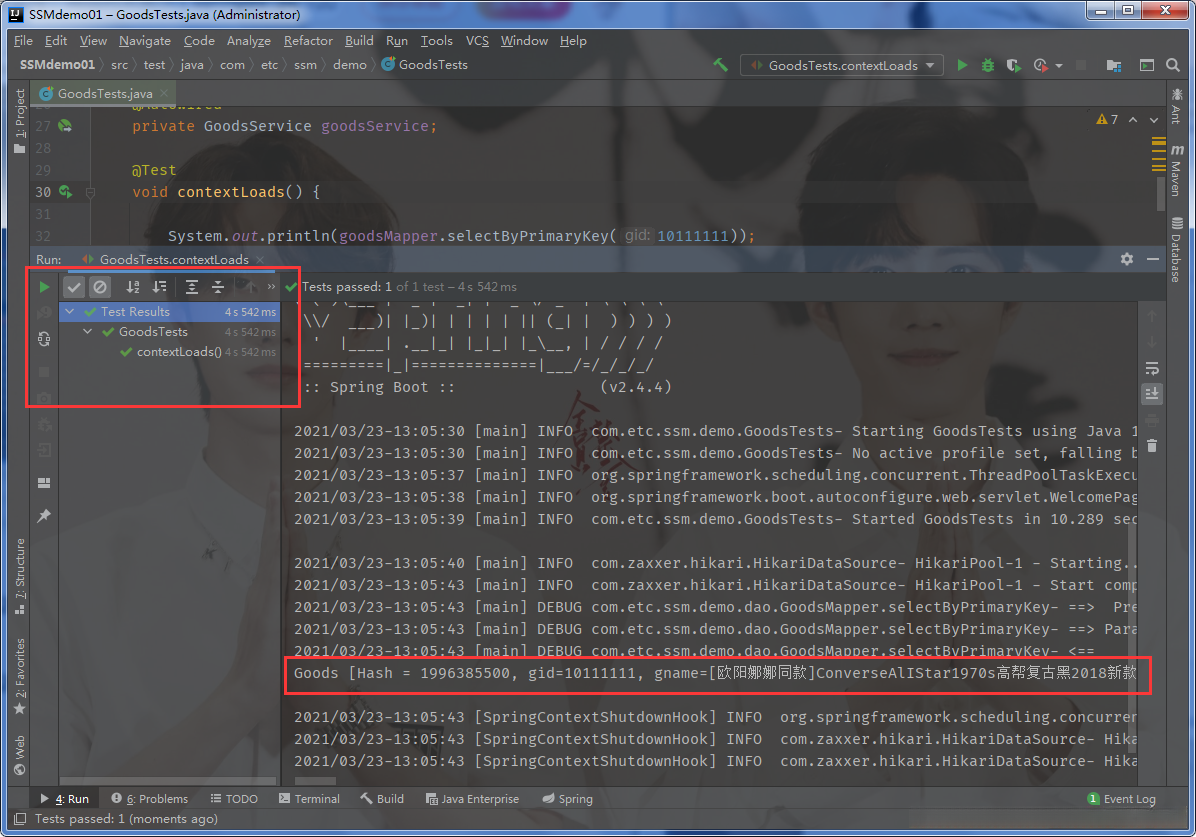Viewport: 1196px width, 837px height.
Task: Collapse the GoodsTests tree node
Action: pyautogui.click(x=88, y=331)
